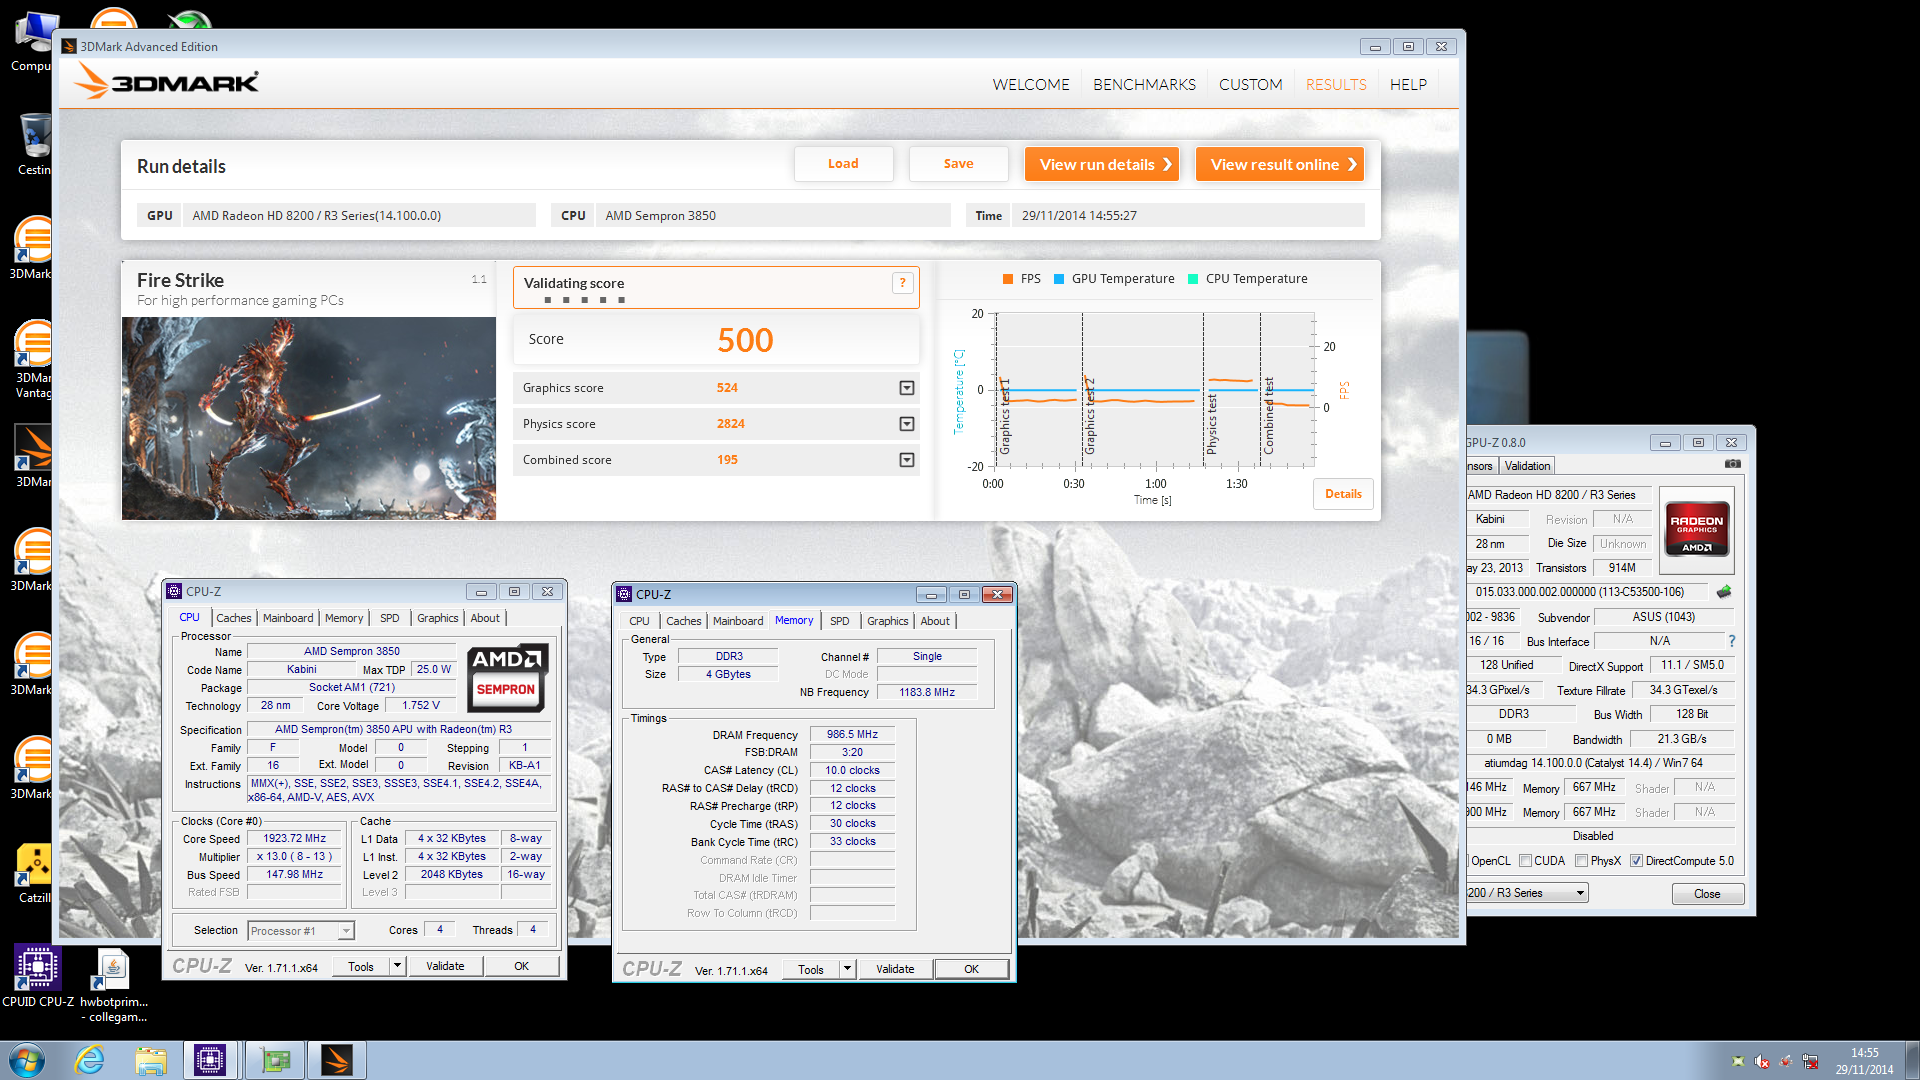Launch Internet Explorer from the taskbar
Image resolution: width=1920 pixels, height=1080 pixels.
point(89,1060)
